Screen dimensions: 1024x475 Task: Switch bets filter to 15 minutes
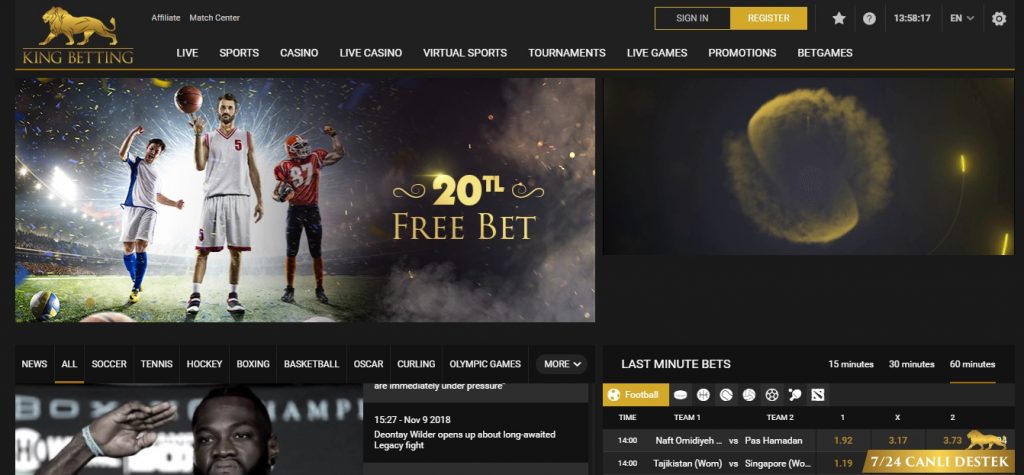point(851,364)
